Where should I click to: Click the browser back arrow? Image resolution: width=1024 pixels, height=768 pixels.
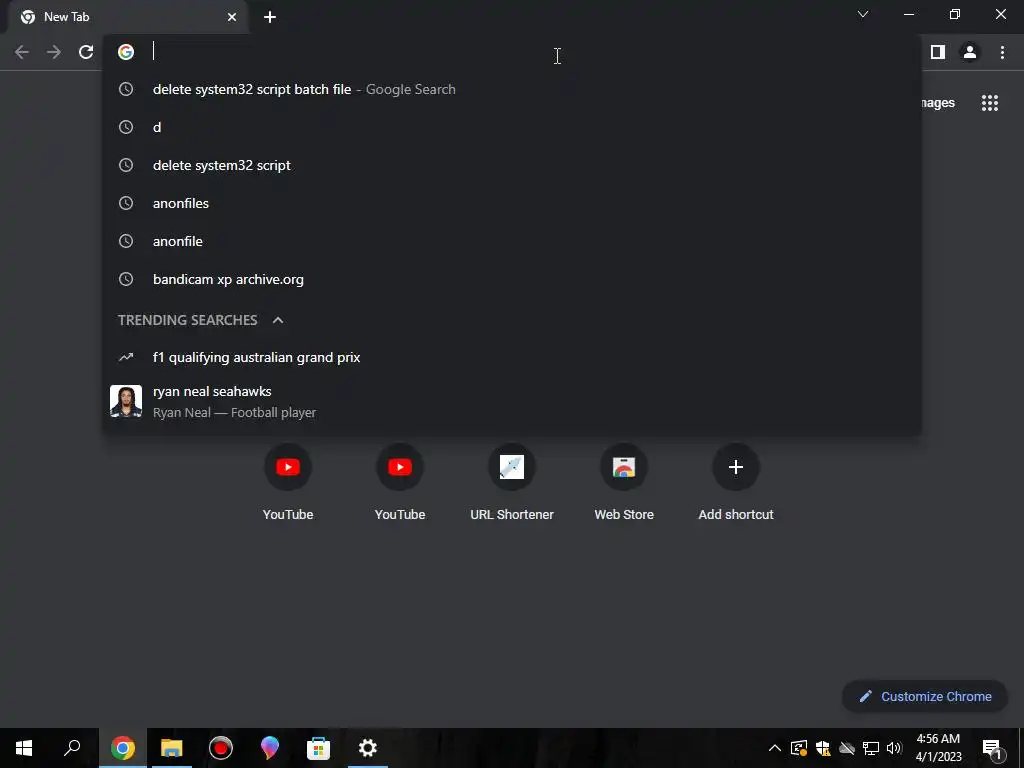click(22, 52)
